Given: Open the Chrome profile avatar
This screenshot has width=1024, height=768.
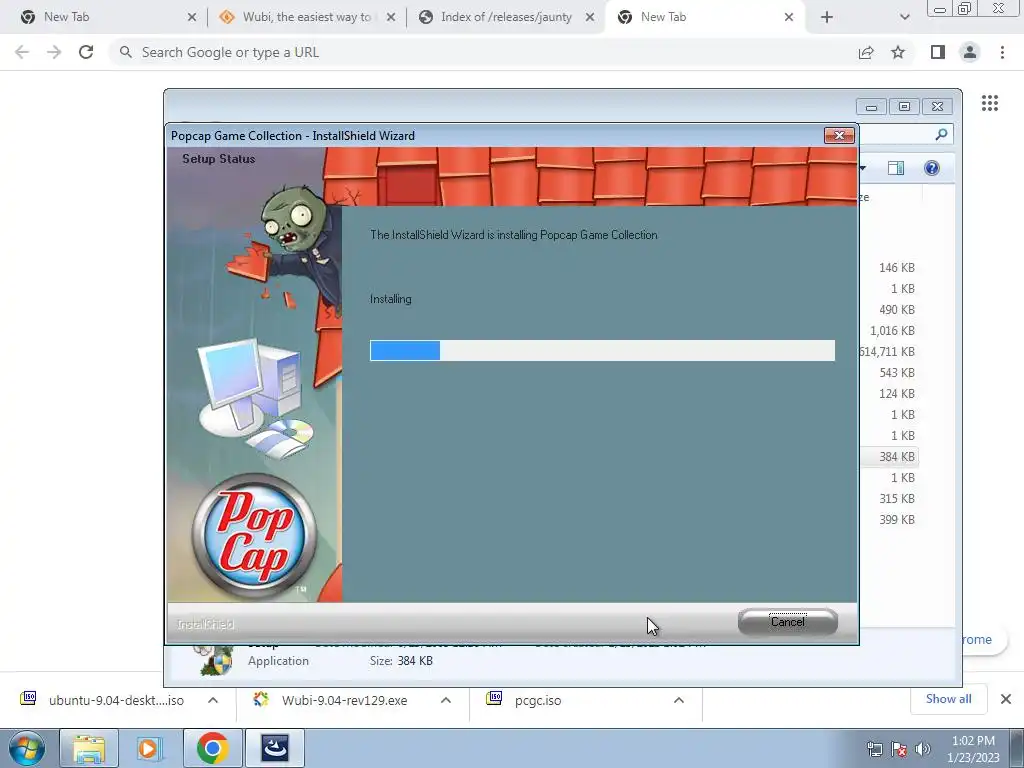Looking at the screenshot, I should [x=970, y=52].
